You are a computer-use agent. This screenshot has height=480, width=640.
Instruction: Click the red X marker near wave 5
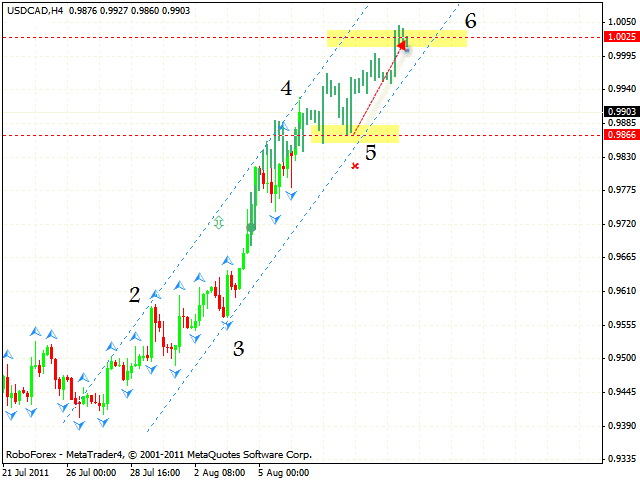point(355,166)
